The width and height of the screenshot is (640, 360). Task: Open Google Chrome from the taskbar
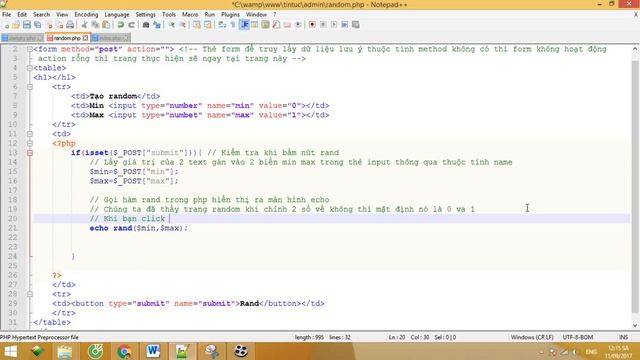(x=124, y=351)
